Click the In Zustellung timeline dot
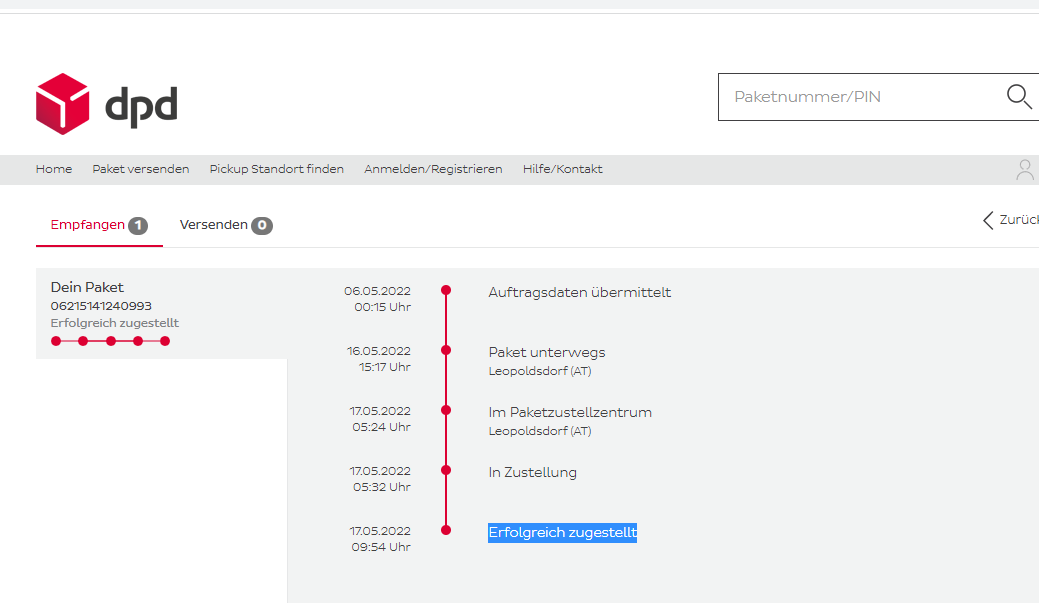This screenshot has width=1039, height=603. pyautogui.click(x=446, y=470)
